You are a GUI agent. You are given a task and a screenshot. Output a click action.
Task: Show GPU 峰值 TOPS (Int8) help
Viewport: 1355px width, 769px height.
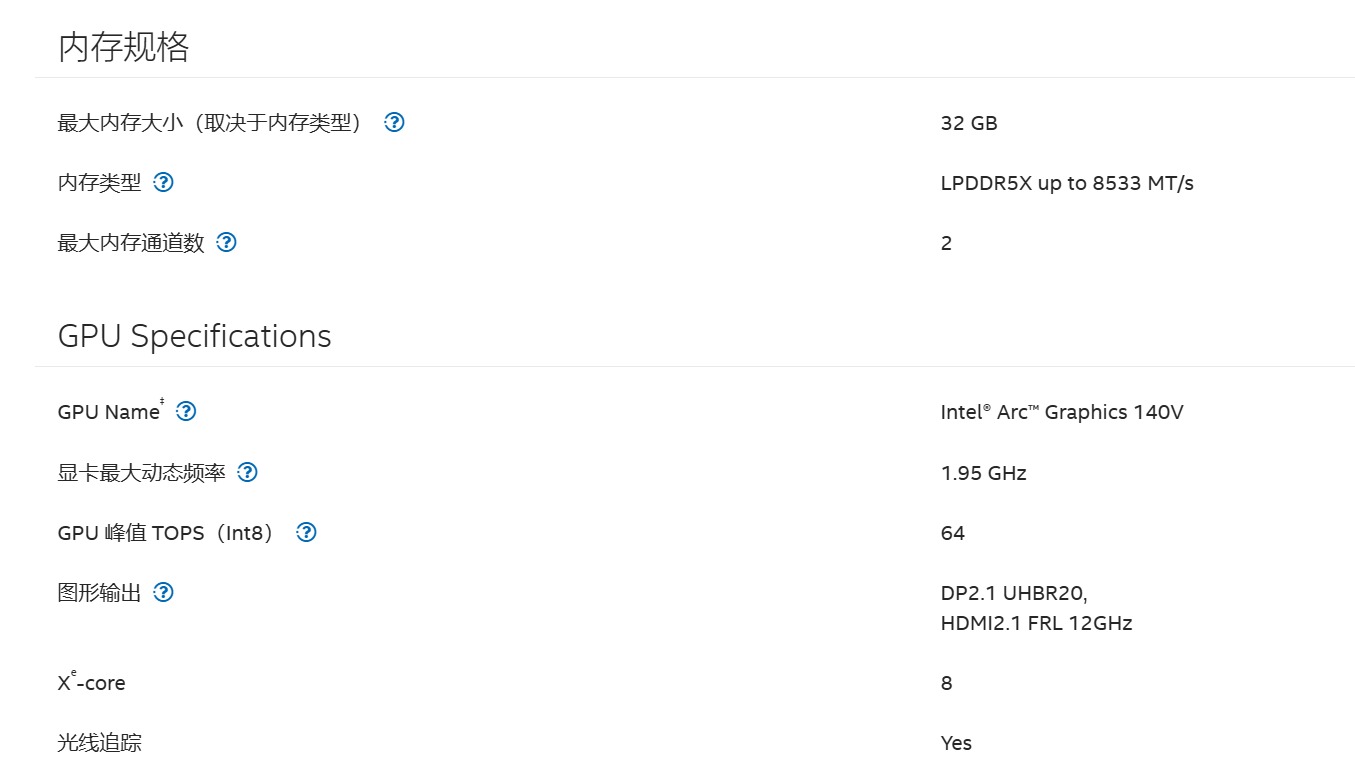[307, 533]
